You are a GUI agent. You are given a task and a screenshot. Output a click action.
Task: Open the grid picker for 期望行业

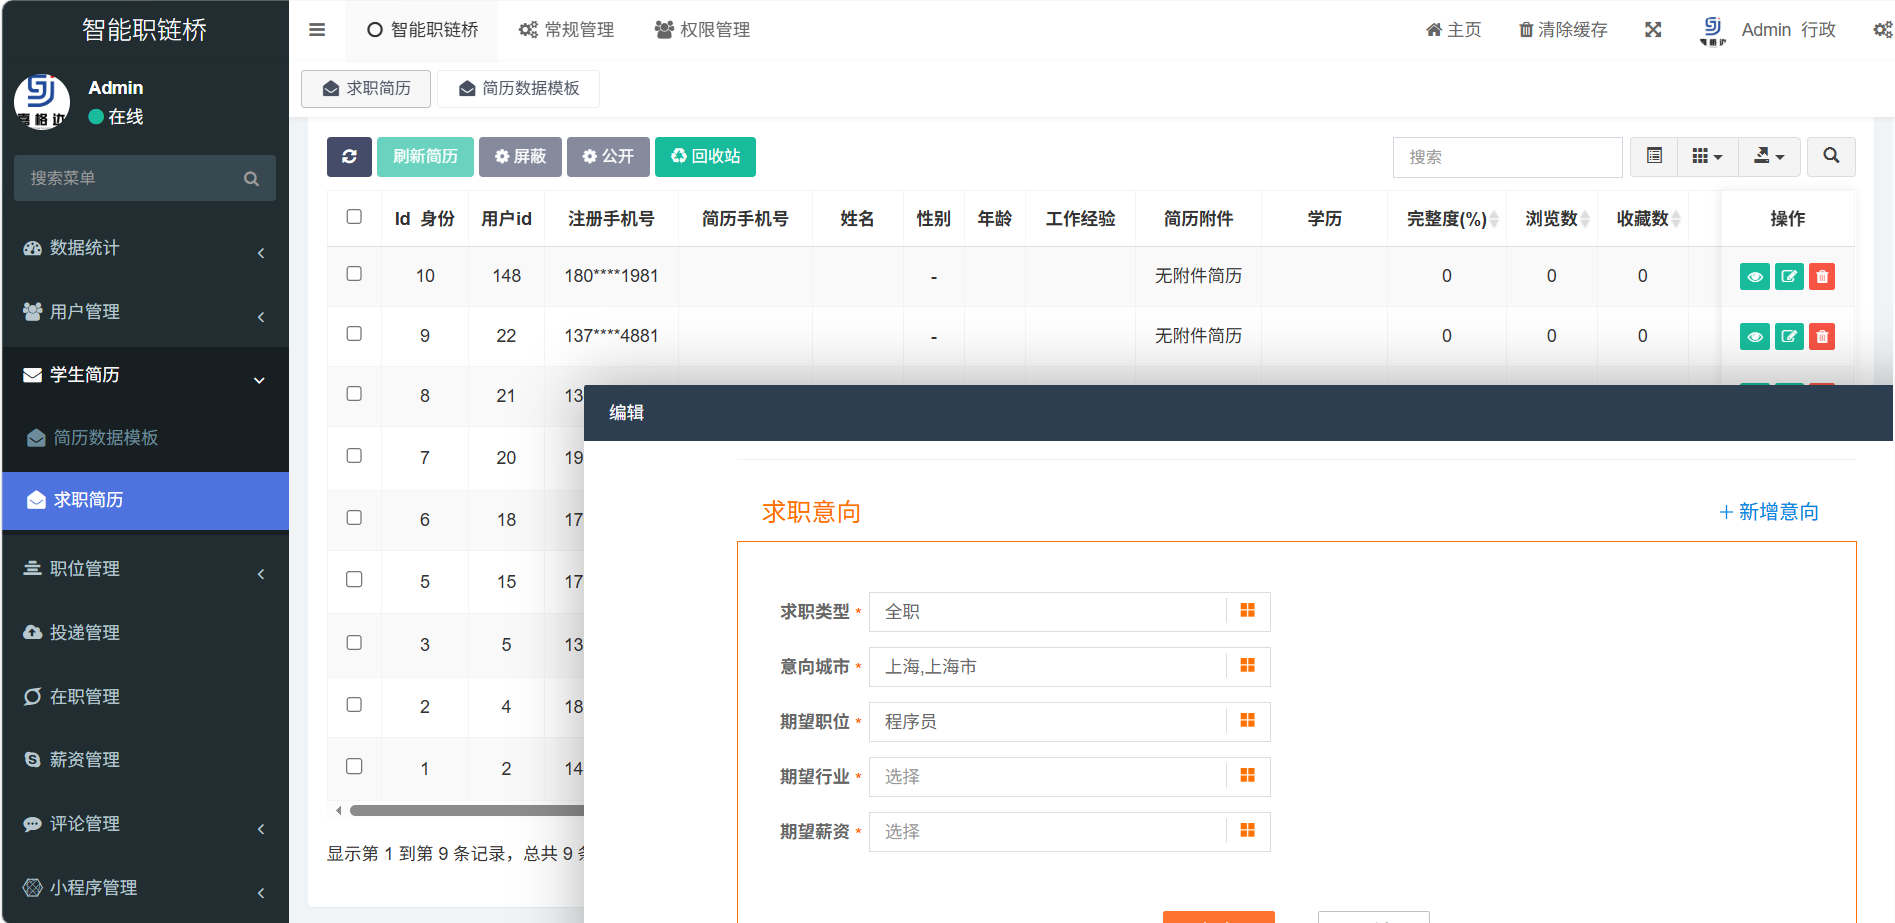click(x=1247, y=776)
